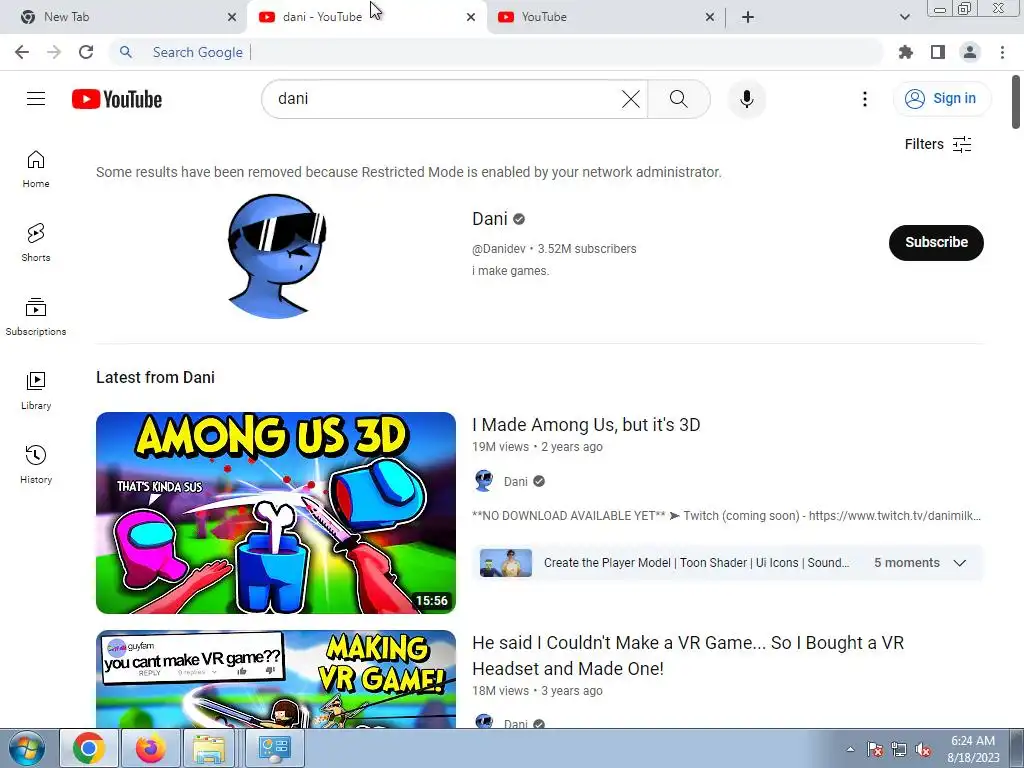Start voice search with microphone icon
The image size is (1024, 768).
[x=746, y=99]
